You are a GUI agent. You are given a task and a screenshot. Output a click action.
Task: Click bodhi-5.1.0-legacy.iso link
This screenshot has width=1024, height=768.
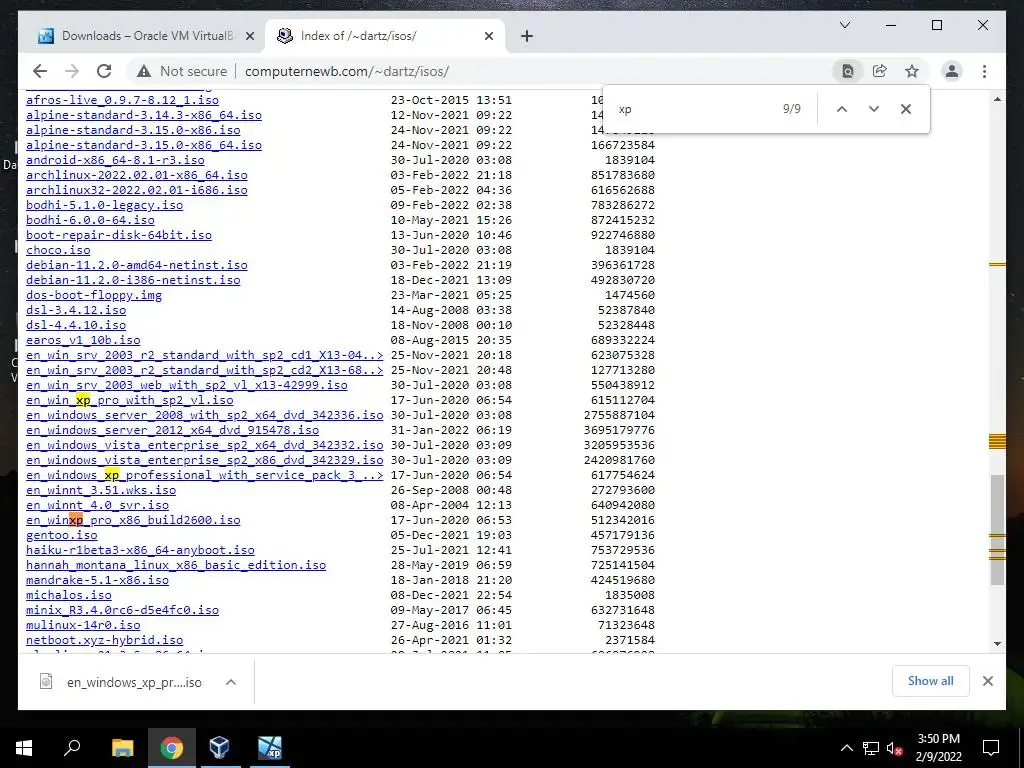click(104, 205)
